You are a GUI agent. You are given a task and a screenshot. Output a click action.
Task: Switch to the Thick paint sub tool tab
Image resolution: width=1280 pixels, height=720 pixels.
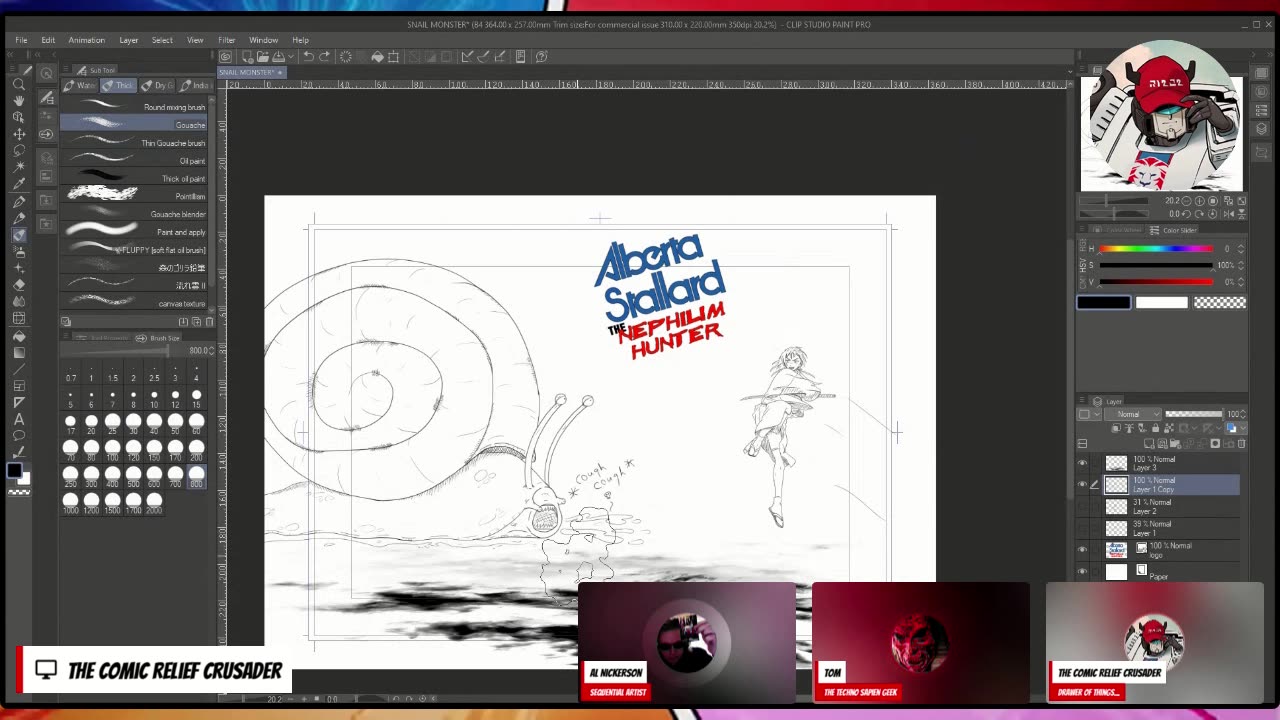click(120, 86)
